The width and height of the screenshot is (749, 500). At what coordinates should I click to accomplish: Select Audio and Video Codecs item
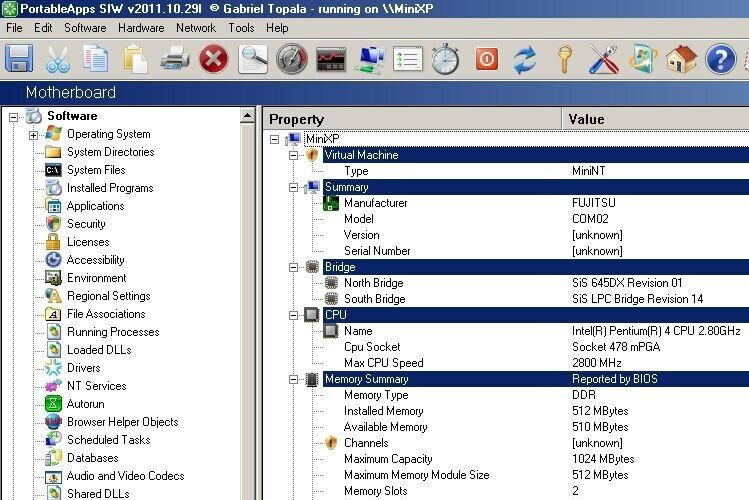pyautogui.click(x=125, y=476)
